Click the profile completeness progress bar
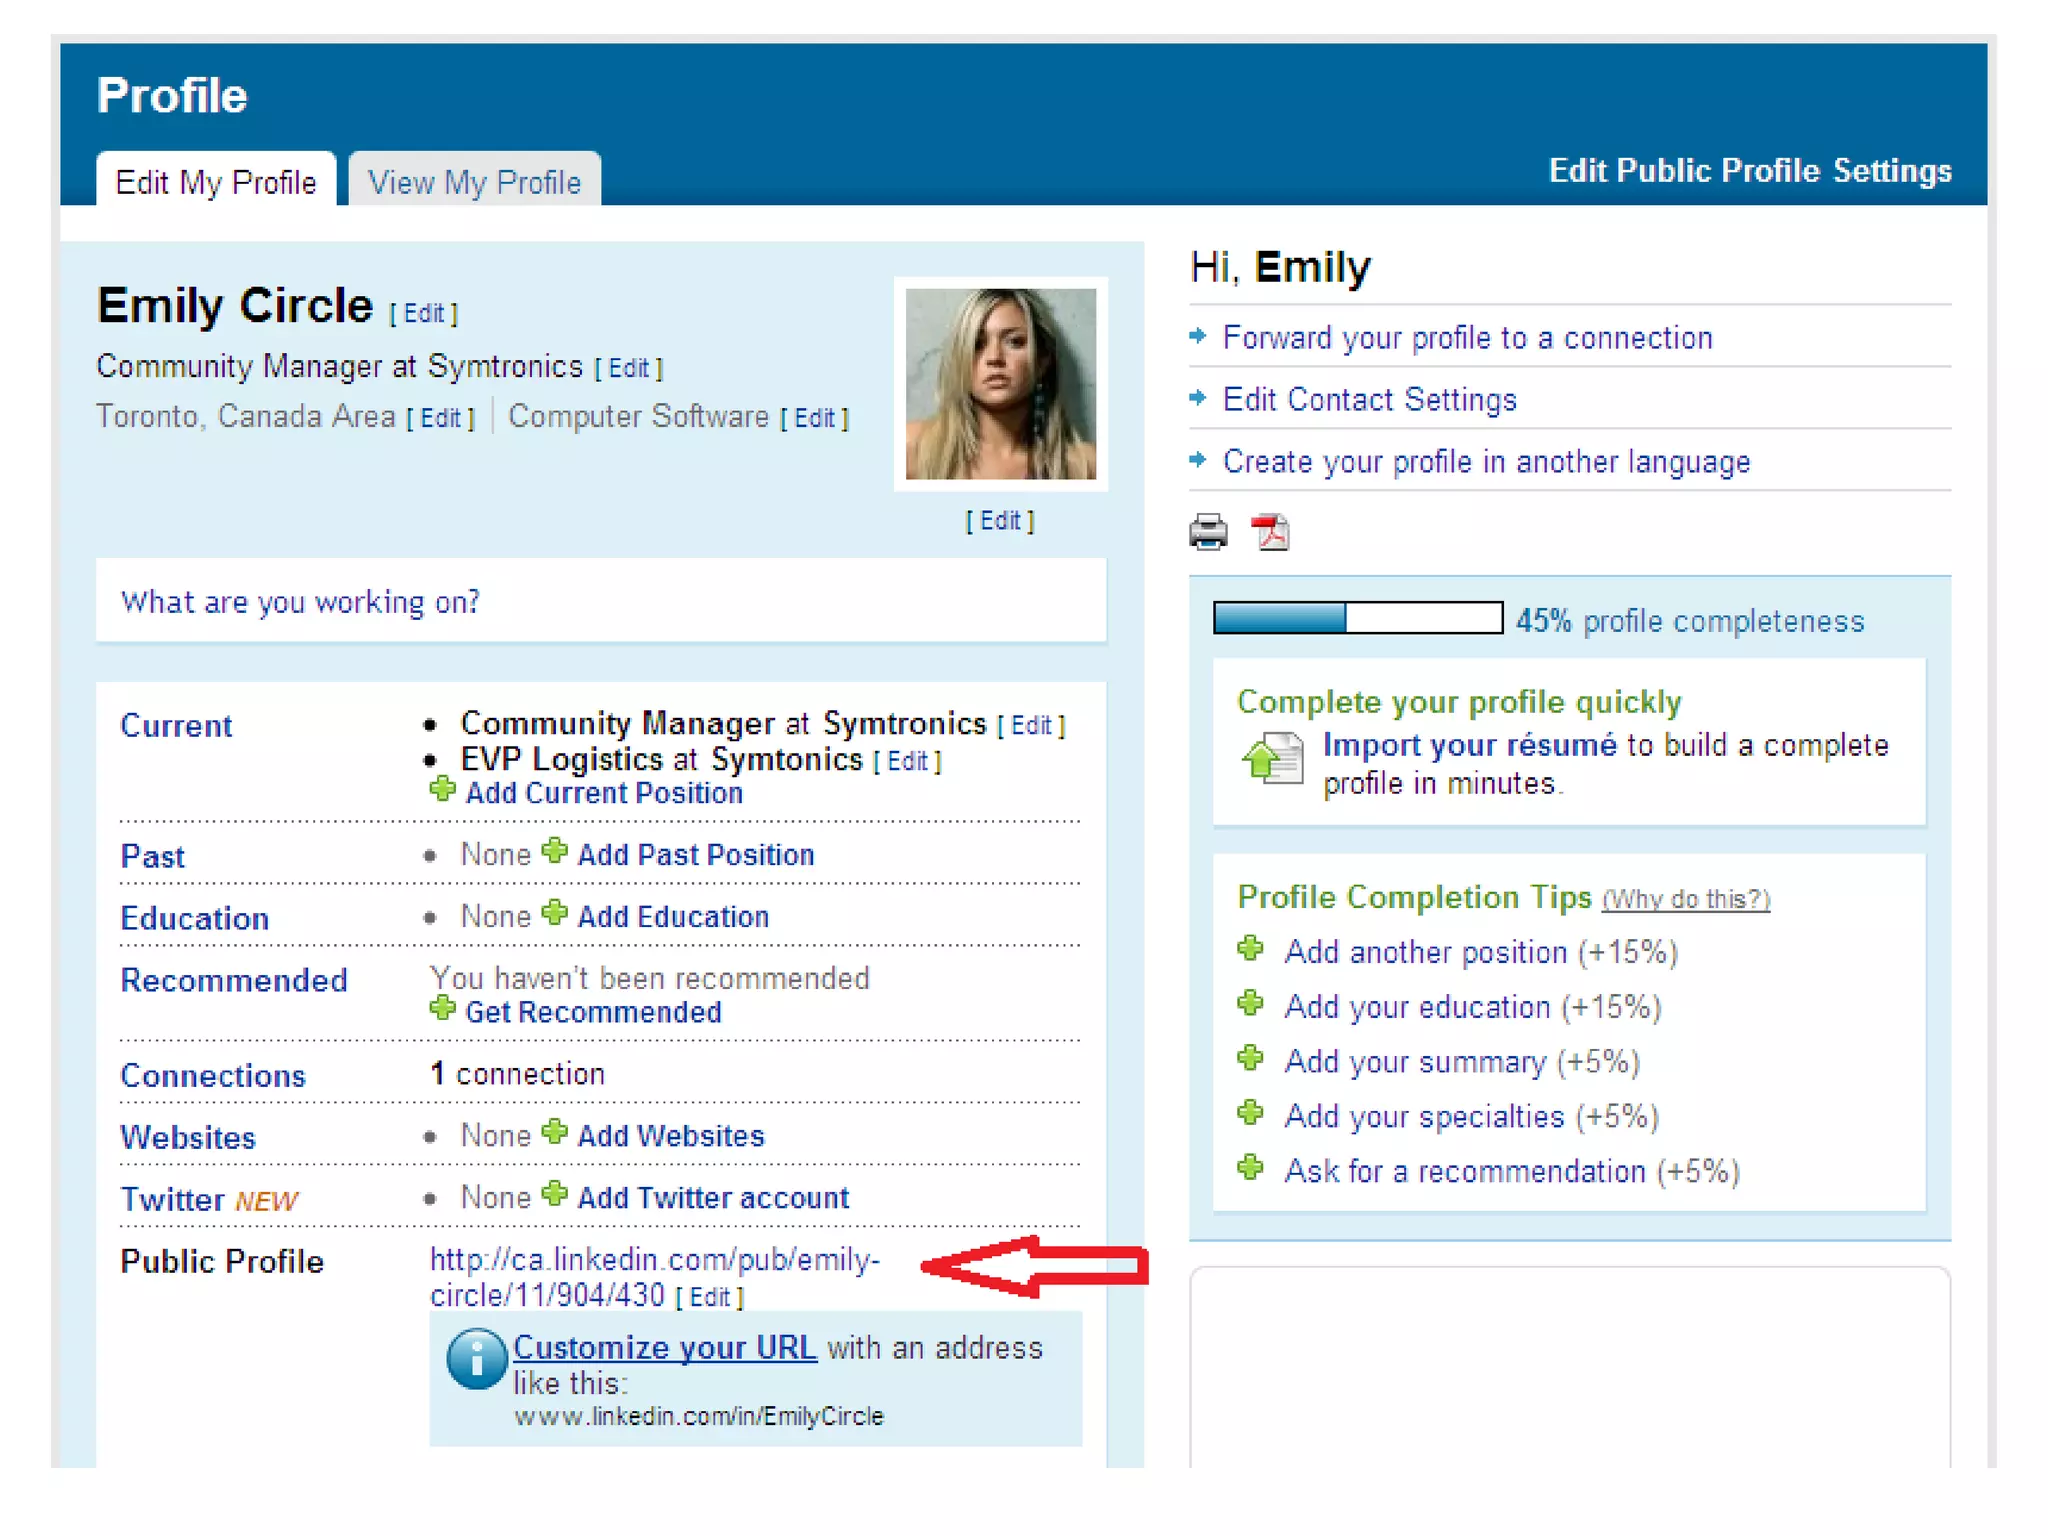 point(1357,618)
